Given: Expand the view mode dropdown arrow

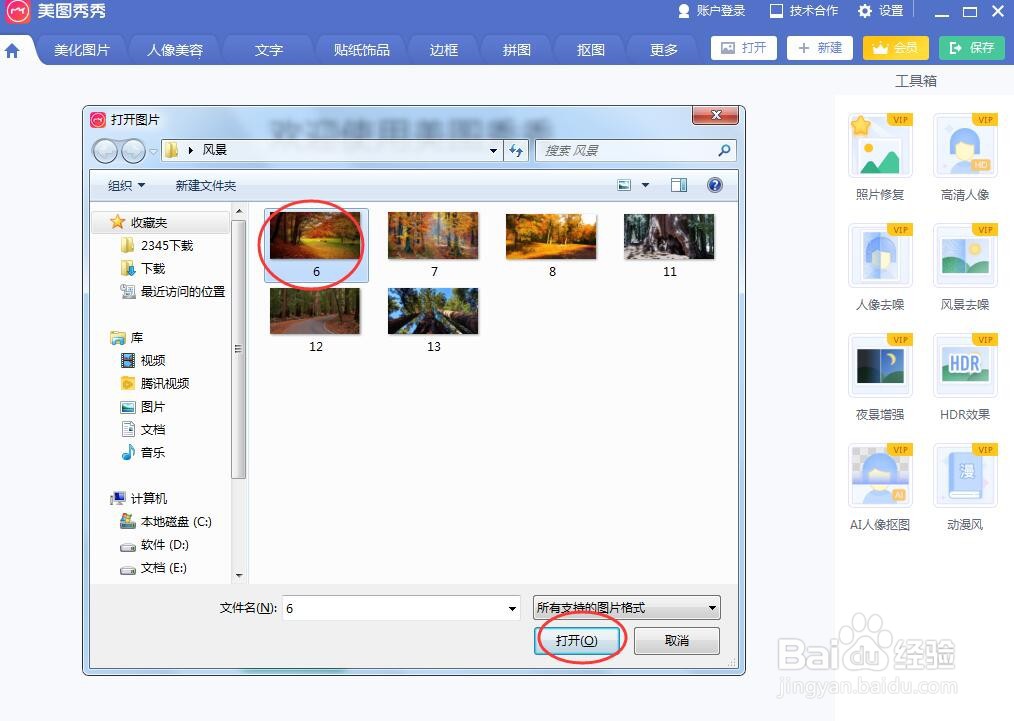Looking at the screenshot, I should pyautogui.click(x=645, y=185).
